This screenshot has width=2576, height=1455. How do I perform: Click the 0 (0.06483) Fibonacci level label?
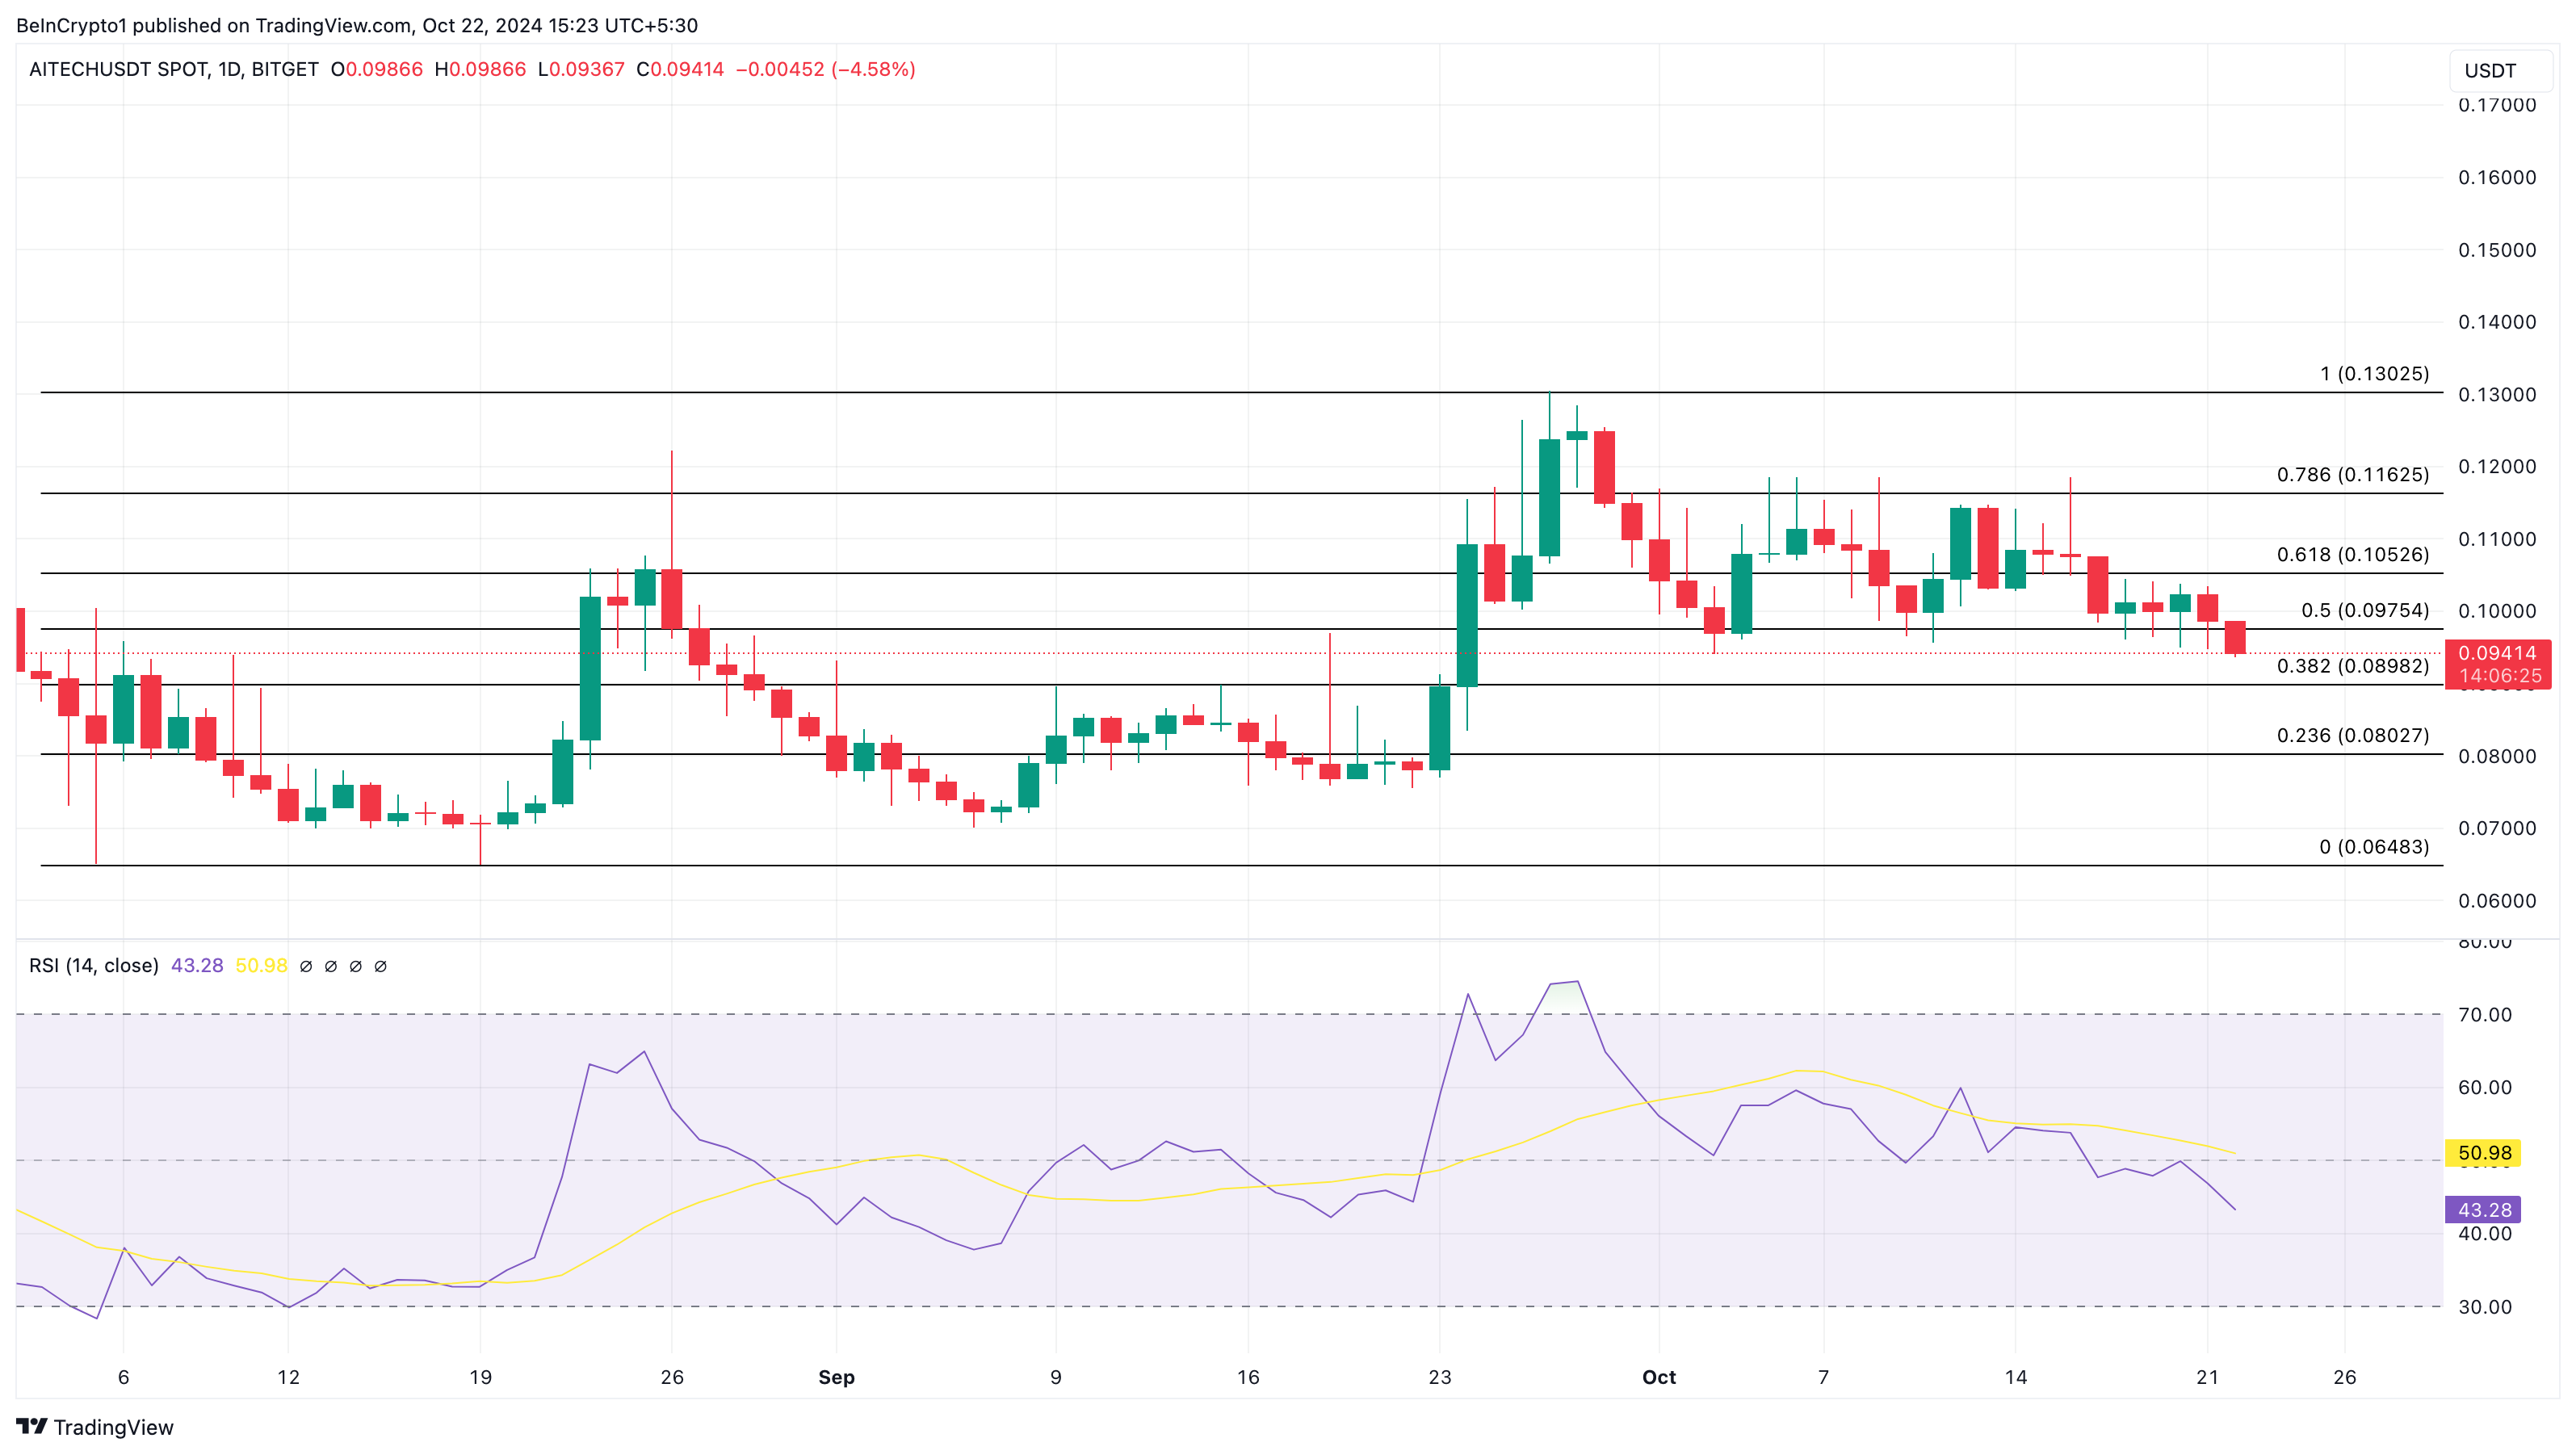point(2374,847)
